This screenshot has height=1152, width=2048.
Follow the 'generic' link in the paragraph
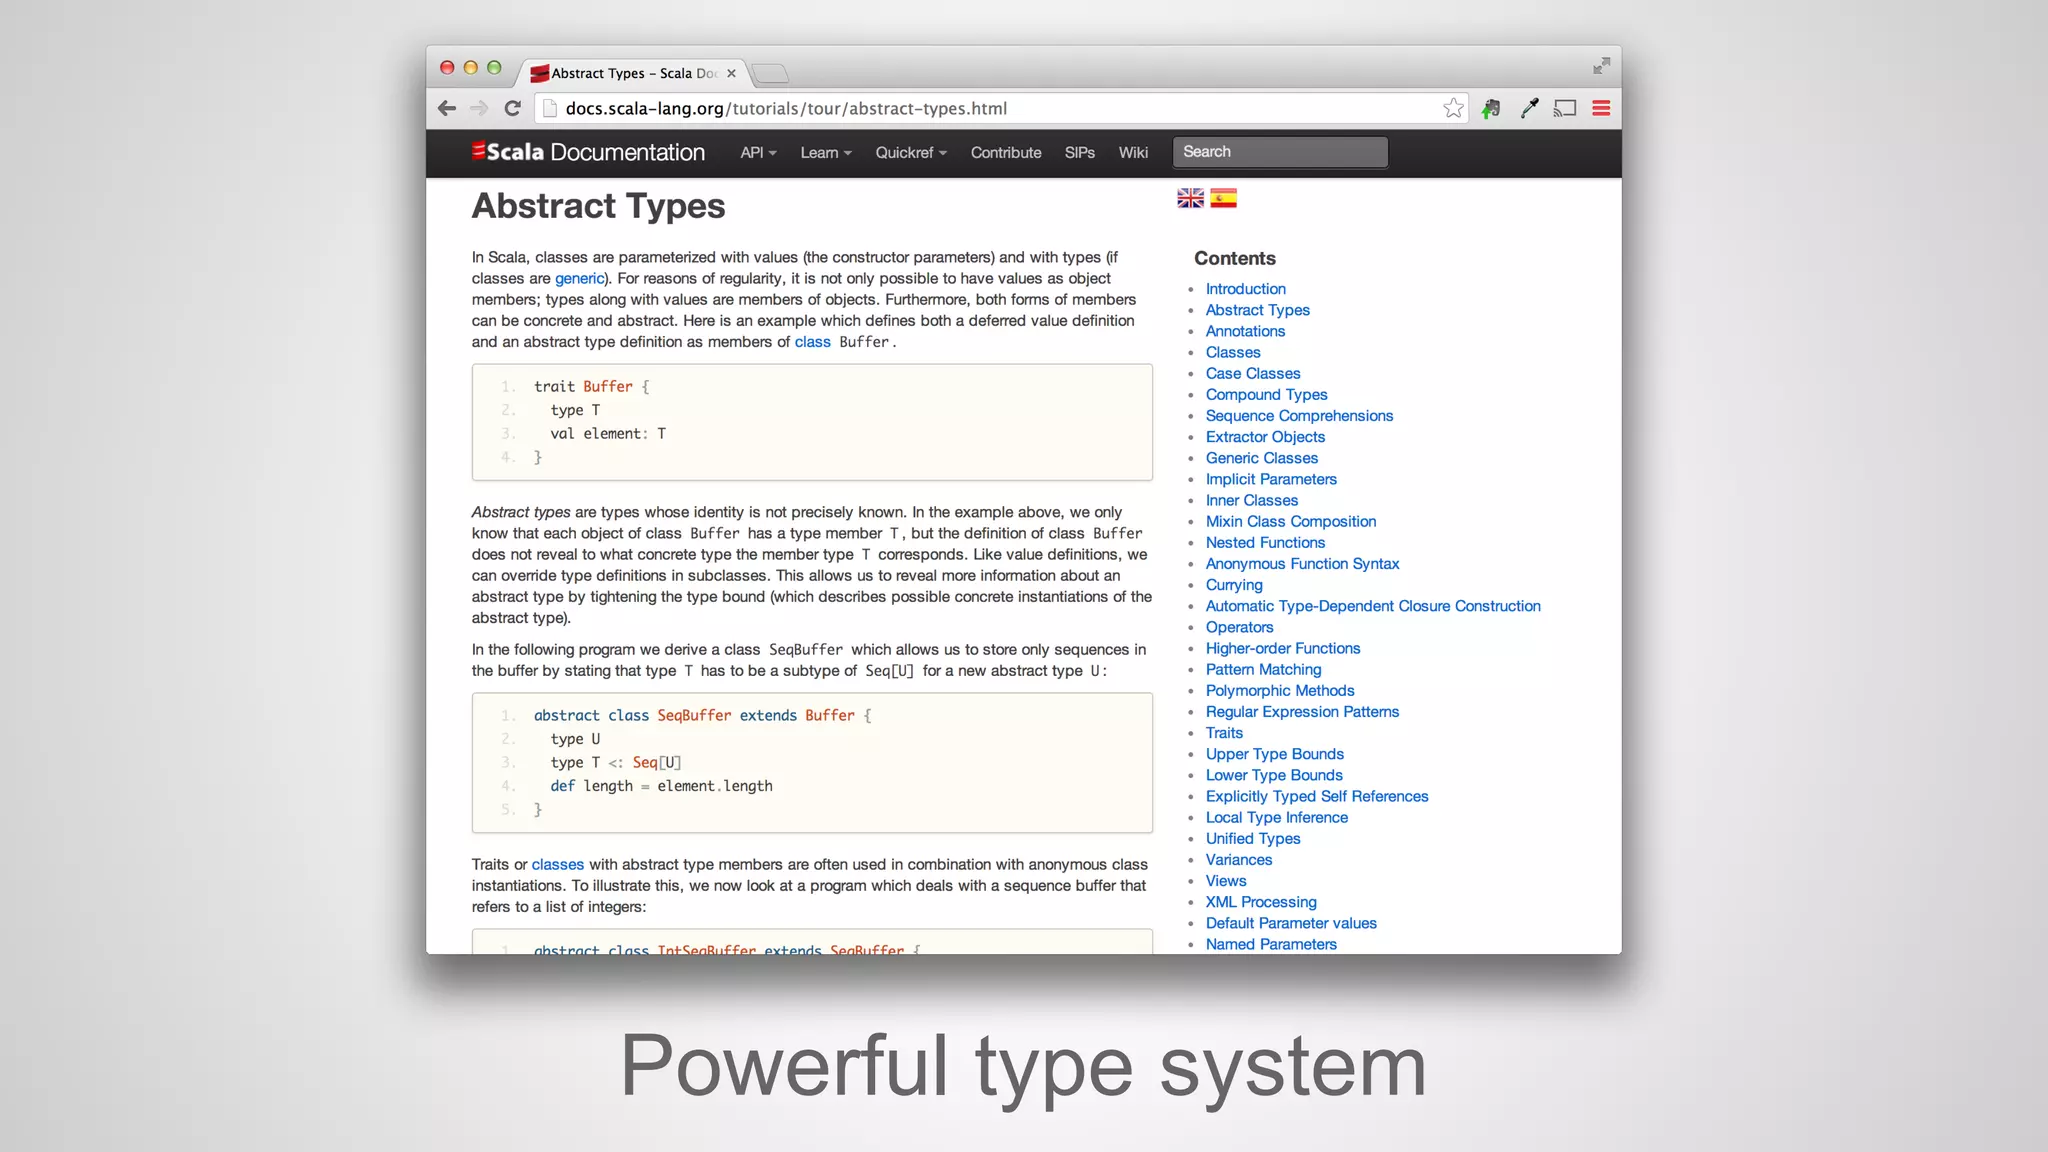coord(579,278)
